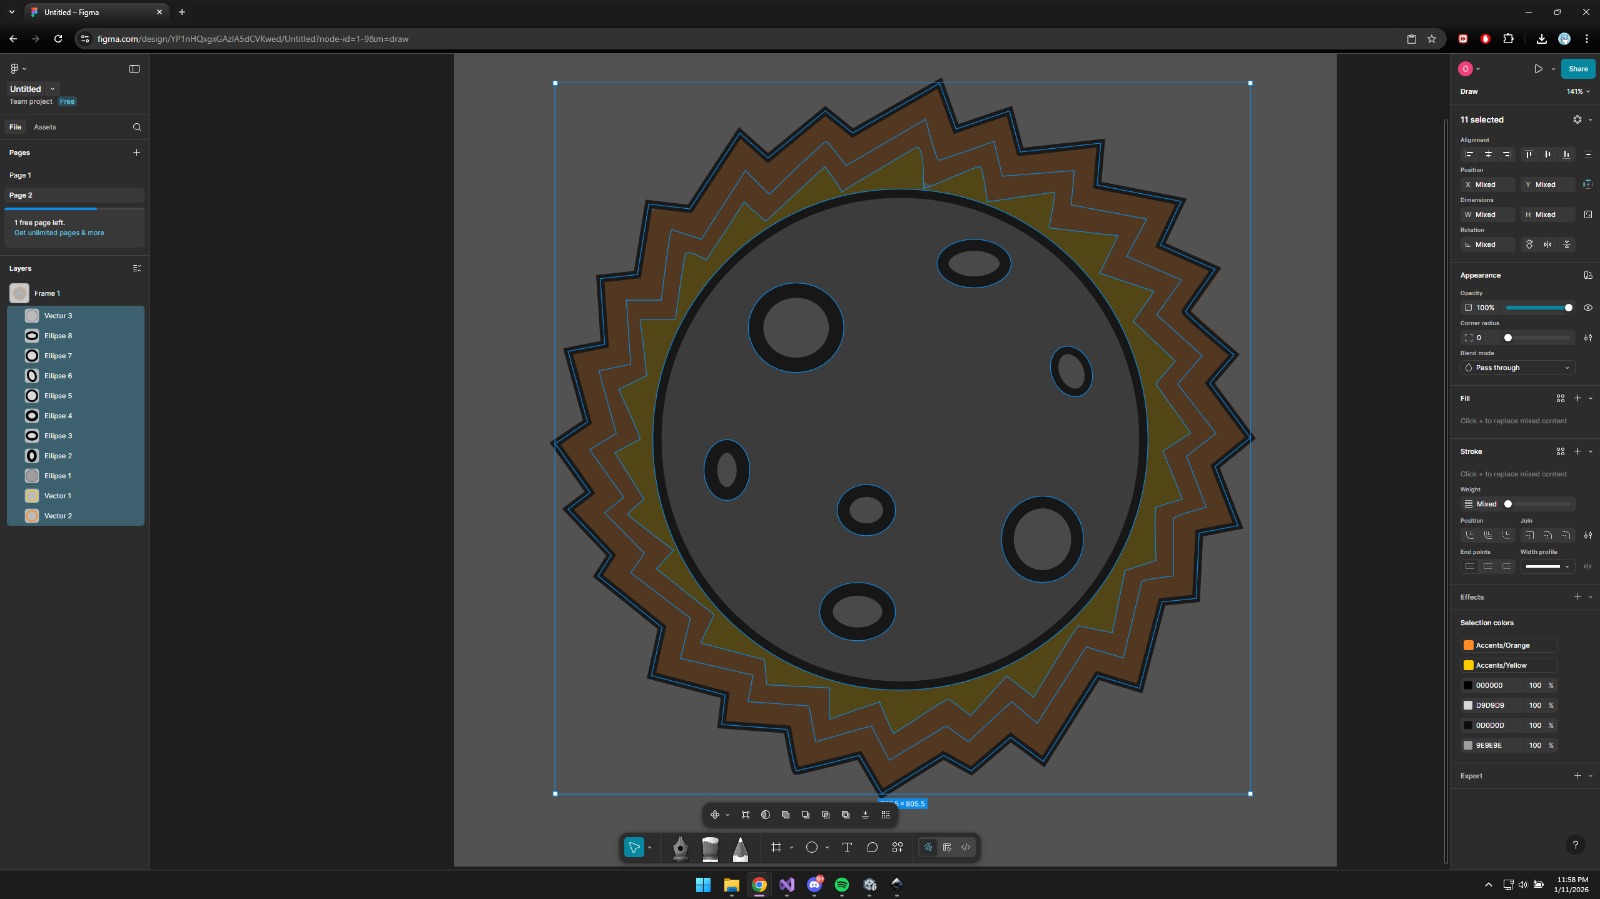1600x899 pixels.
Task: Open search in the left panel
Action: (x=137, y=127)
